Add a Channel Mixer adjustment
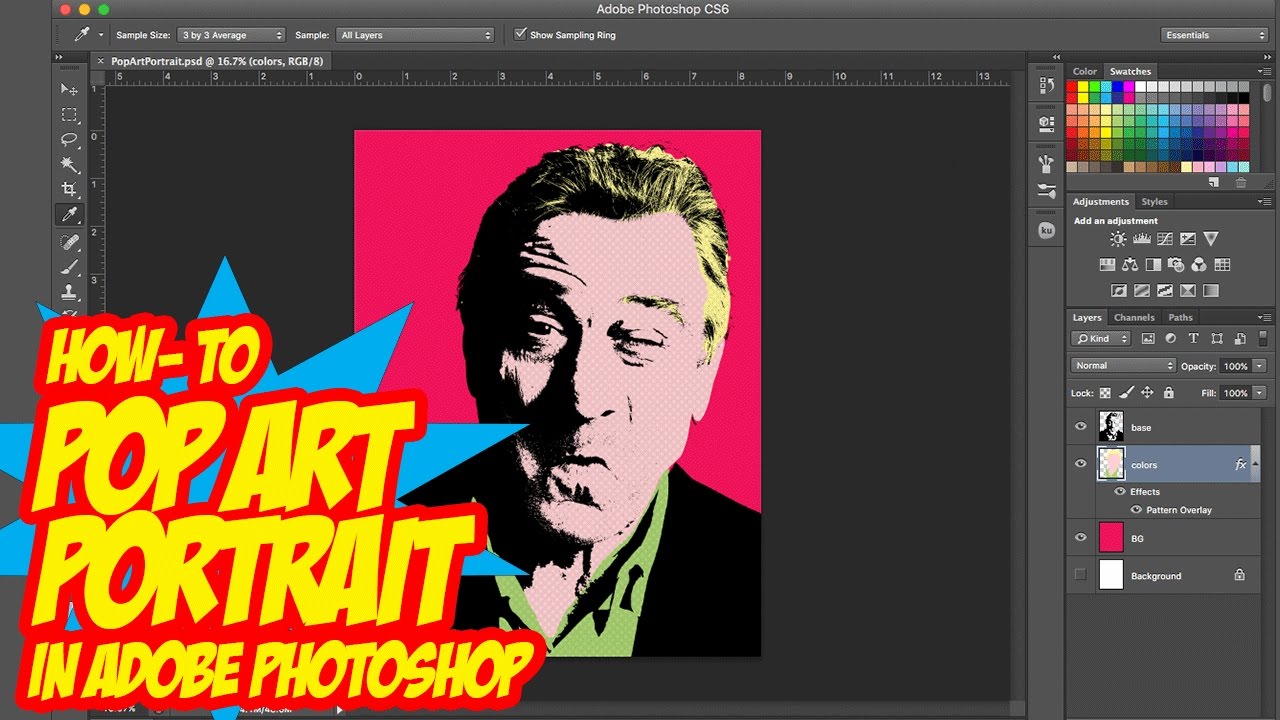Image resolution: width=1280 pixels, height=720 pixels. tap(1199, 265)
